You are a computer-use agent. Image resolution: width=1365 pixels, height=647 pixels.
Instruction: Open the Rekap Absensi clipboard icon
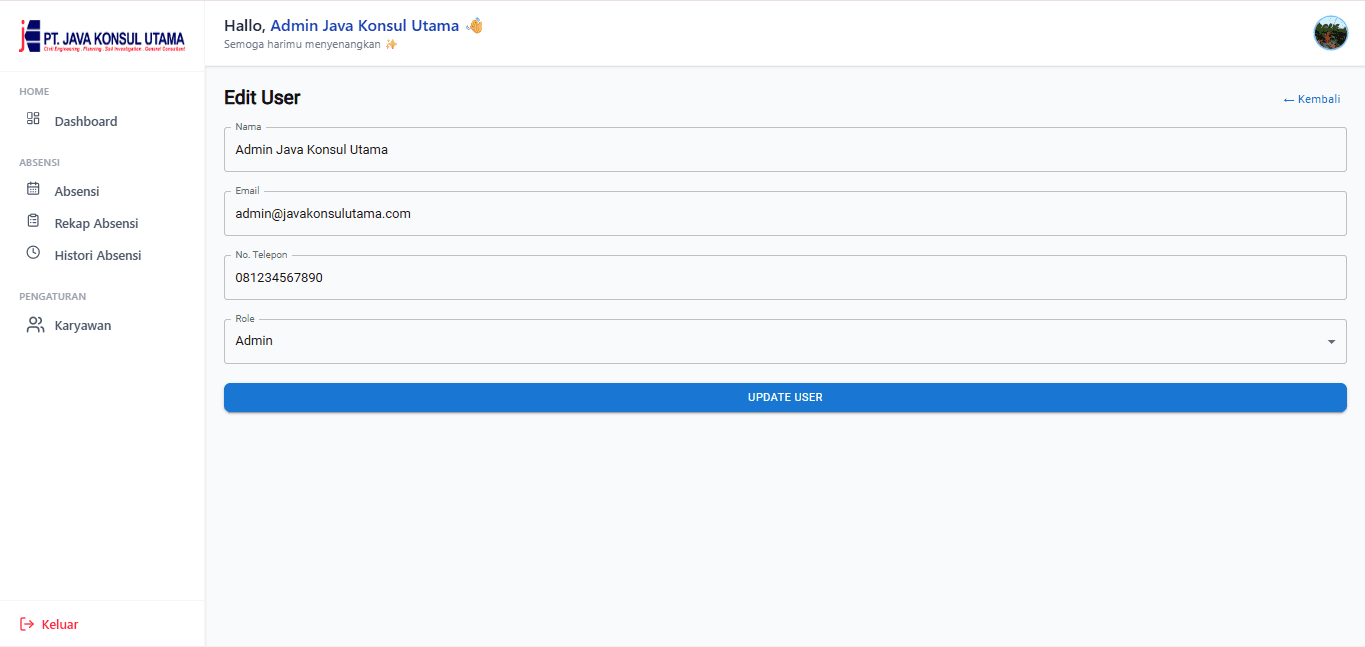34,222
